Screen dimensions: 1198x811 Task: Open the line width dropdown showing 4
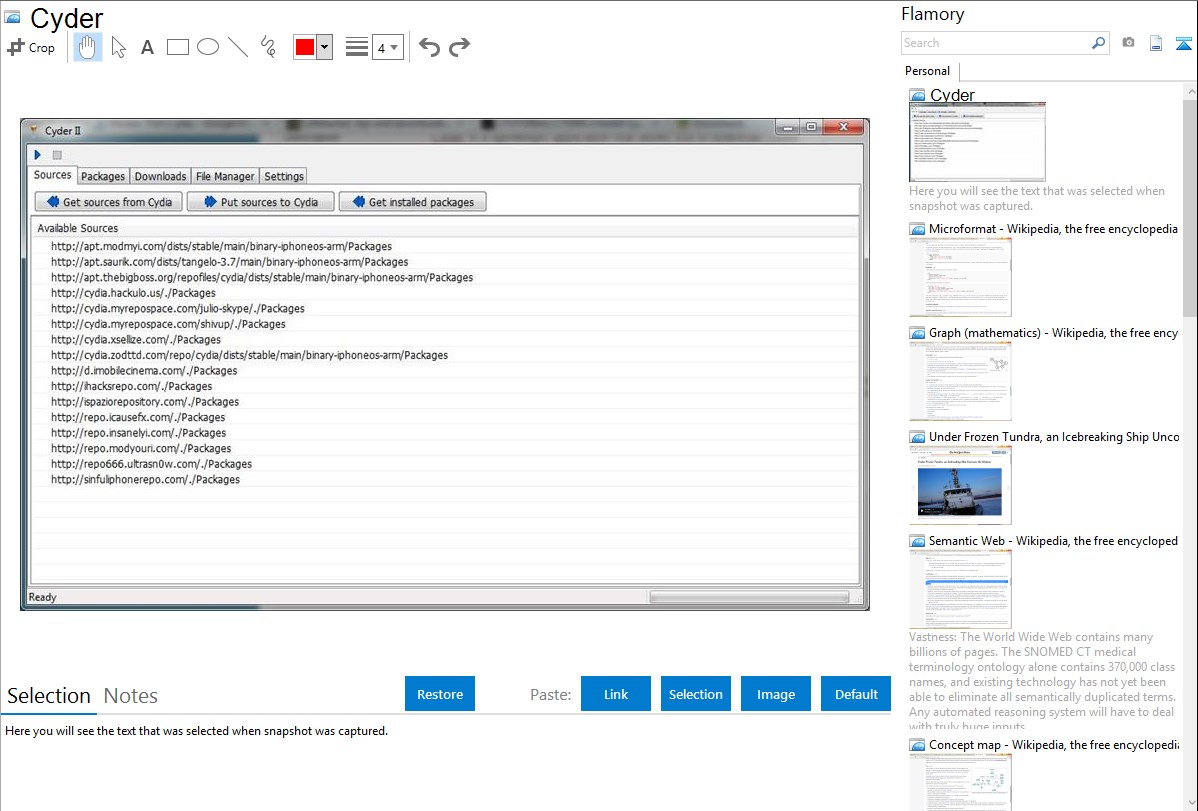coord(387,47)
